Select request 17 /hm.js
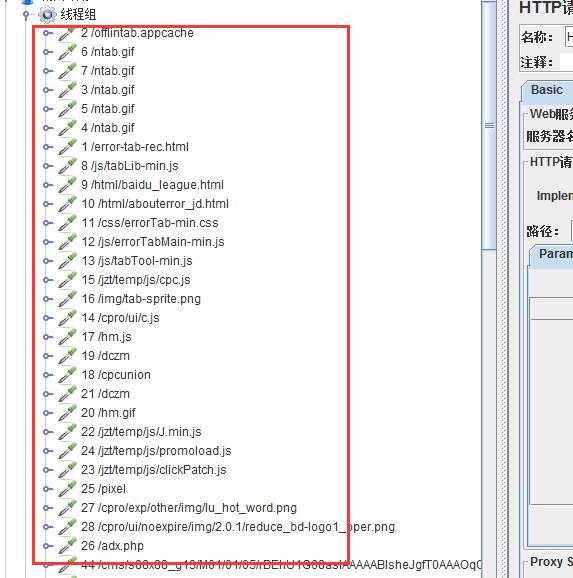Image resolution: width=573 pixels, height=578 pixels. 106,337
